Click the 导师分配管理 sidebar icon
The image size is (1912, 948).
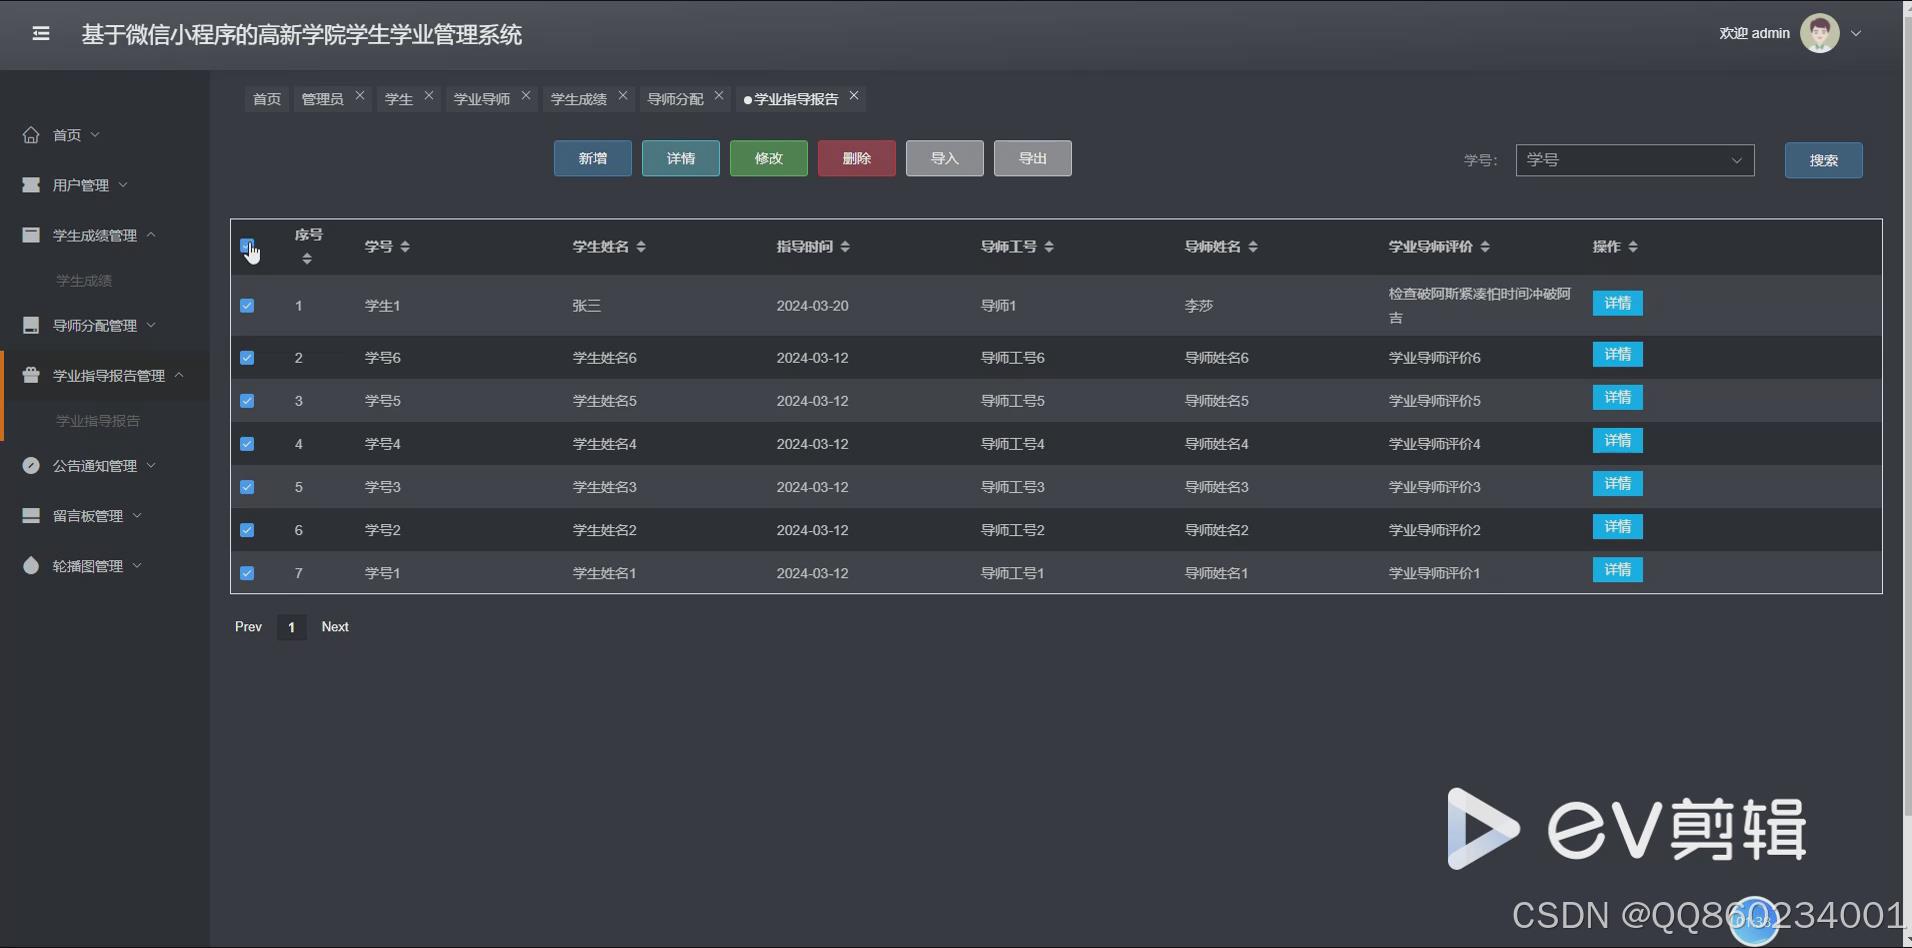point(31,325)
